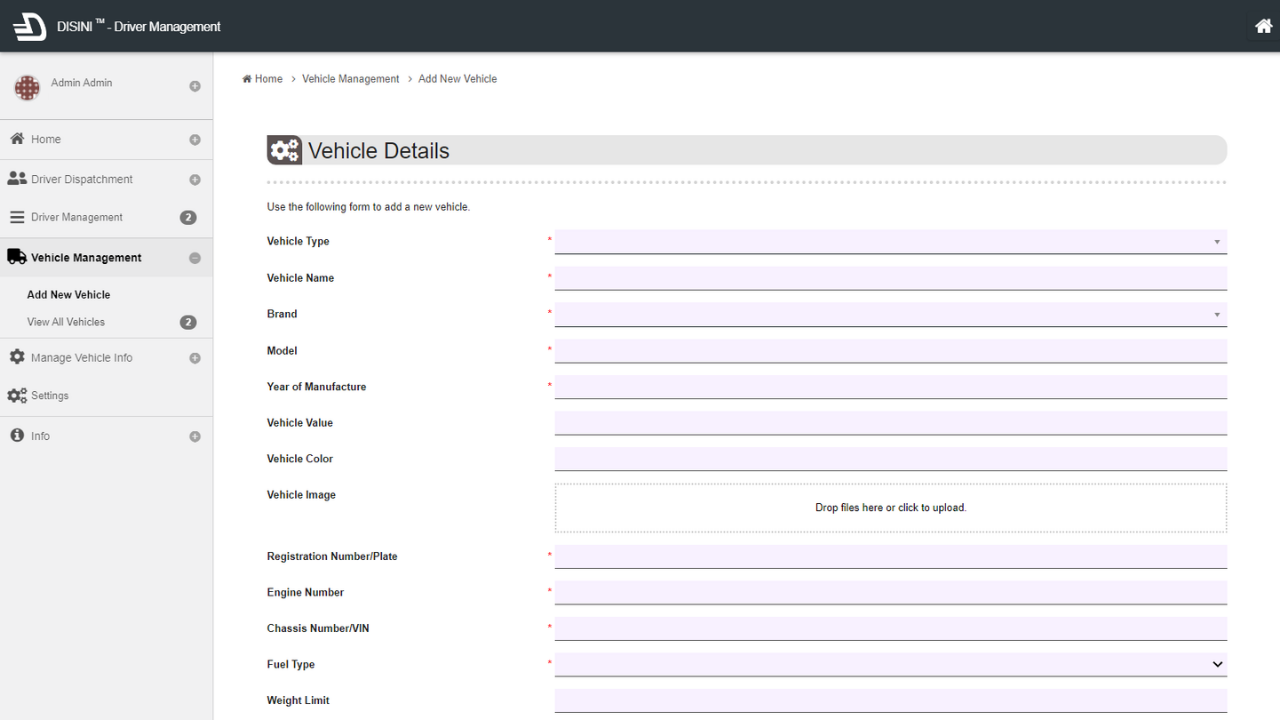Image resolution: width=1280 pixels, height=720 pixels.
Task: Select Driver Management menu item
Action: click(77, 217)
